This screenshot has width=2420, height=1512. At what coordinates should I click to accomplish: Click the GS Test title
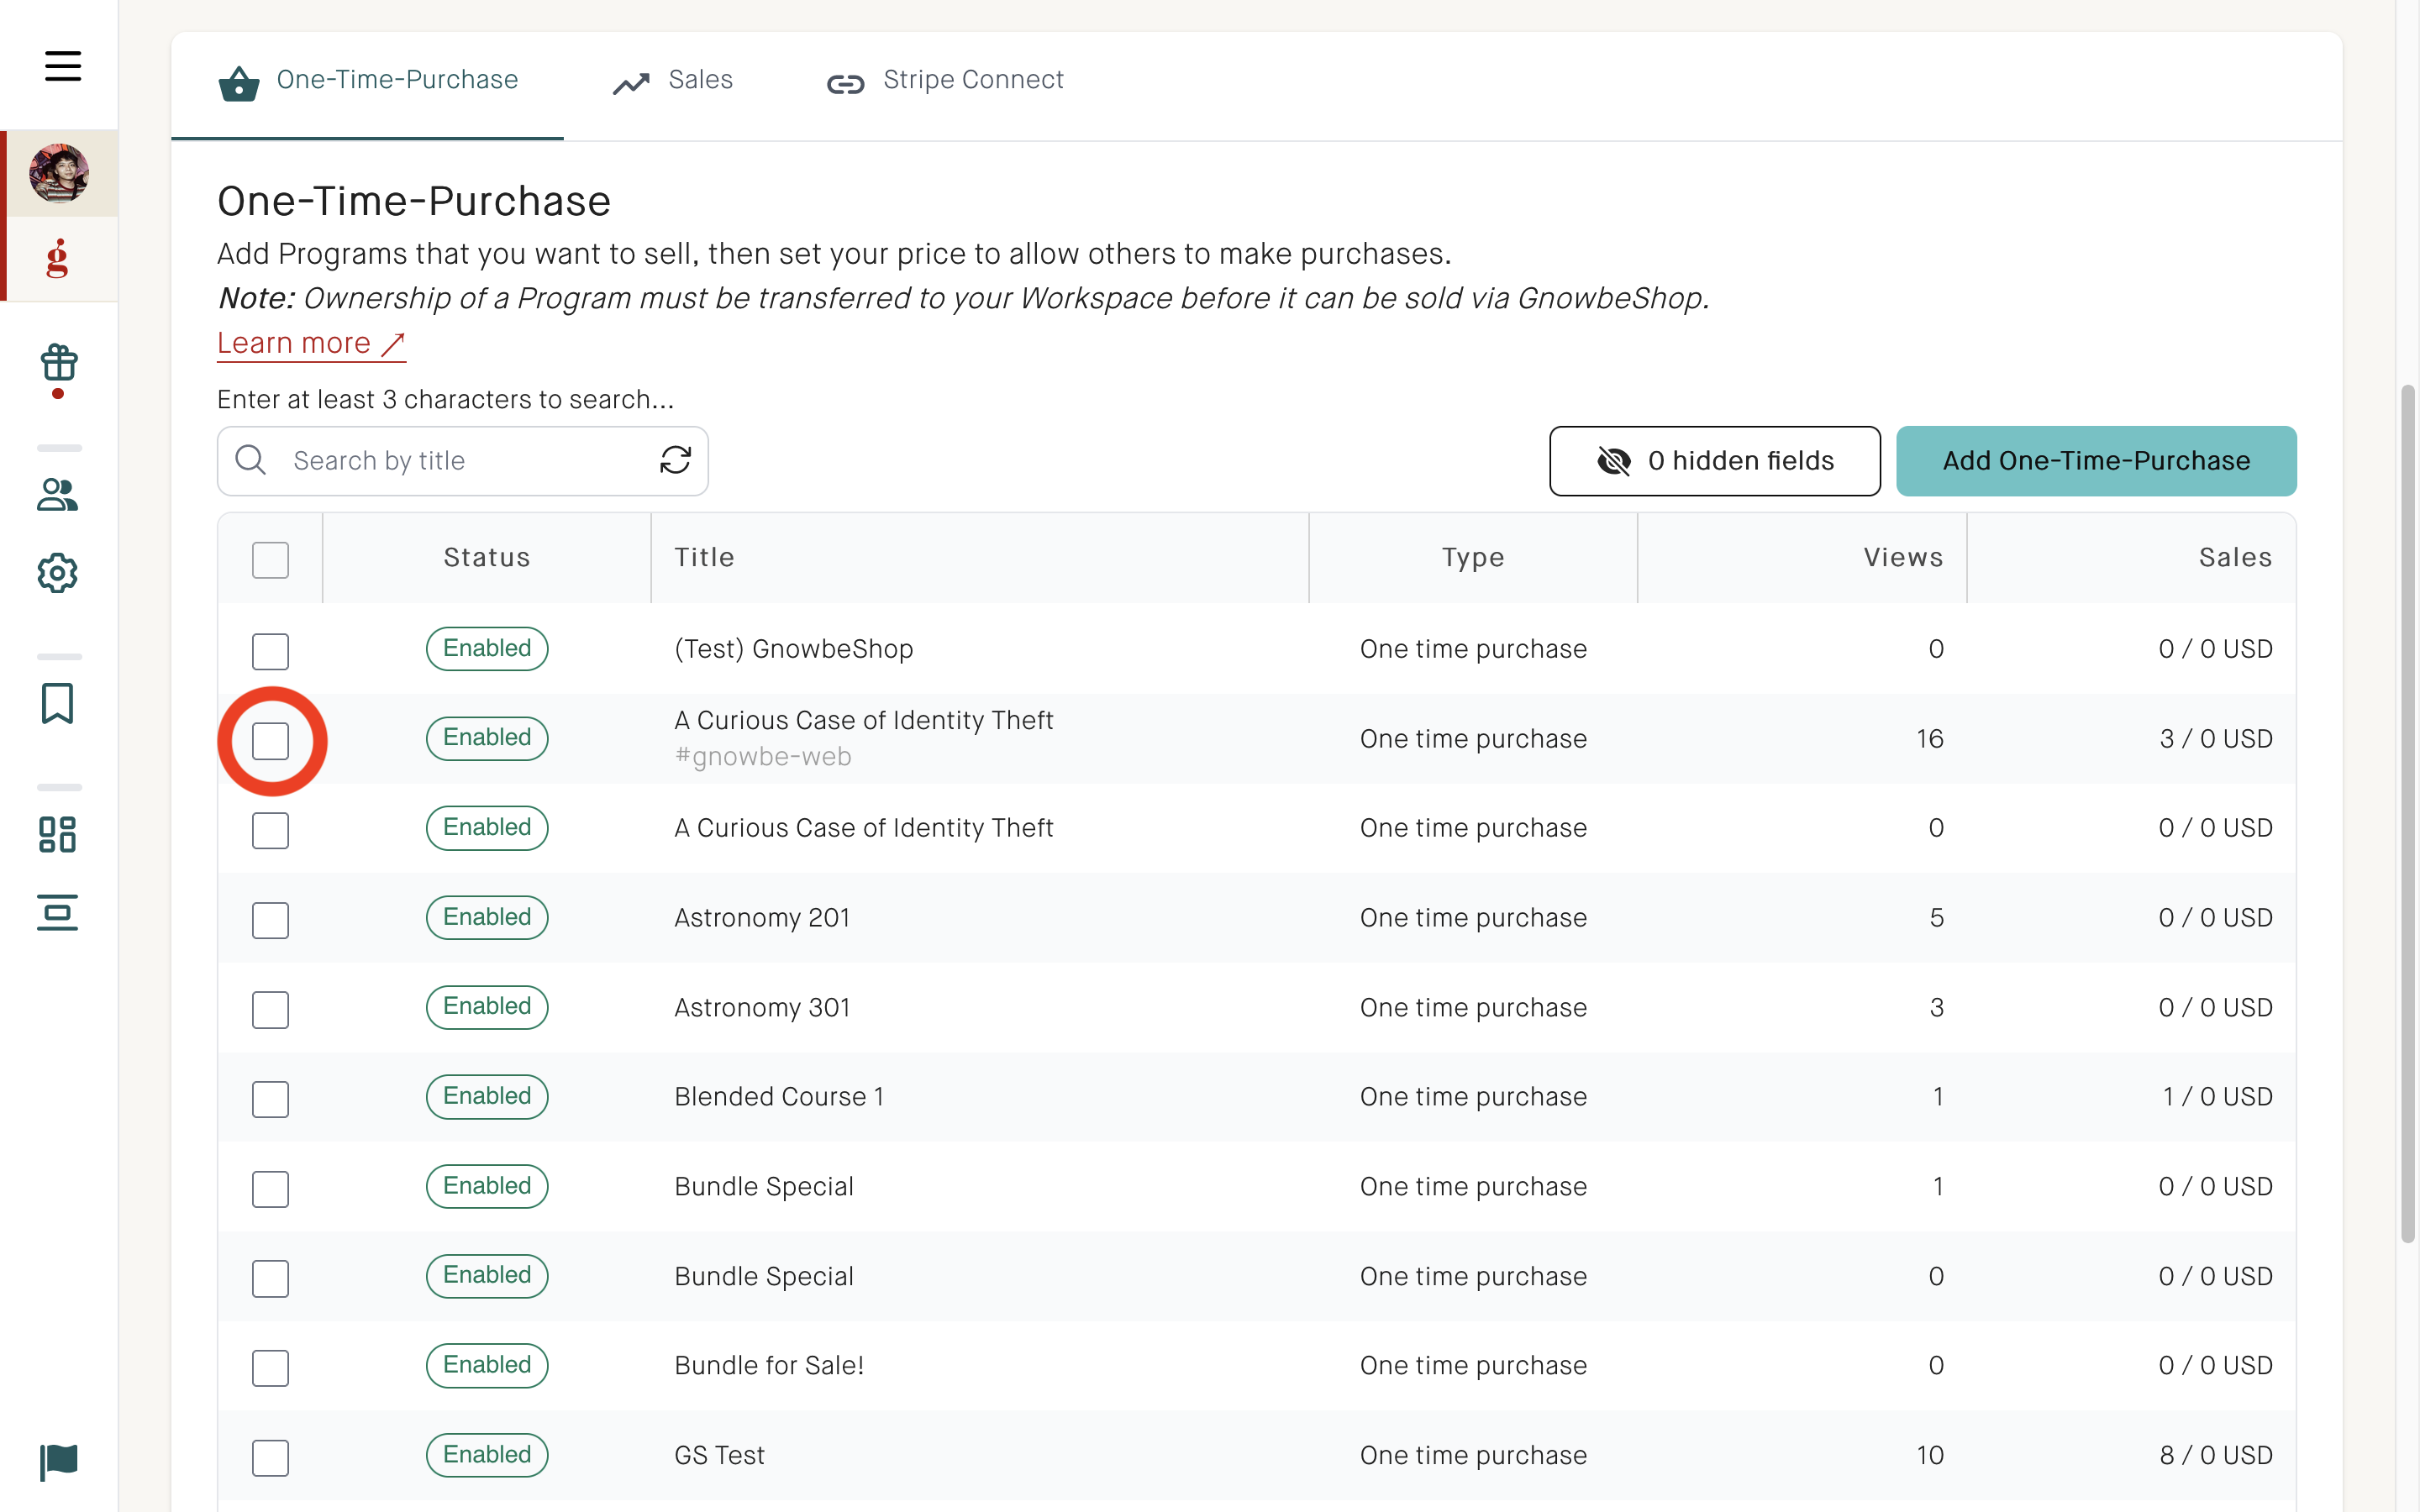(x=719, y=1455)
